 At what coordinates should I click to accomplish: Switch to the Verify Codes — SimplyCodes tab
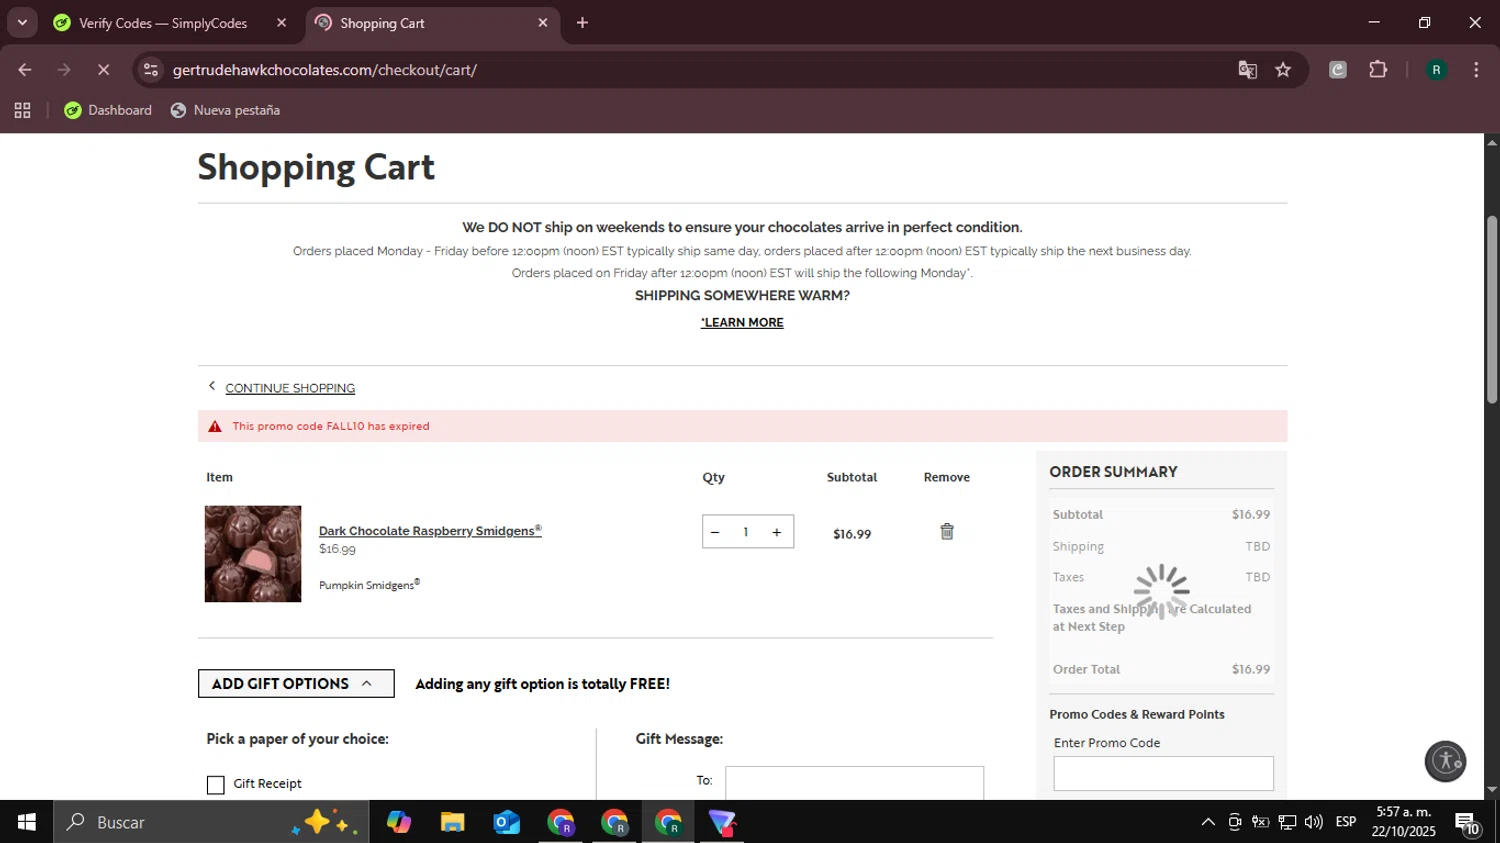[x=163, y=23]
